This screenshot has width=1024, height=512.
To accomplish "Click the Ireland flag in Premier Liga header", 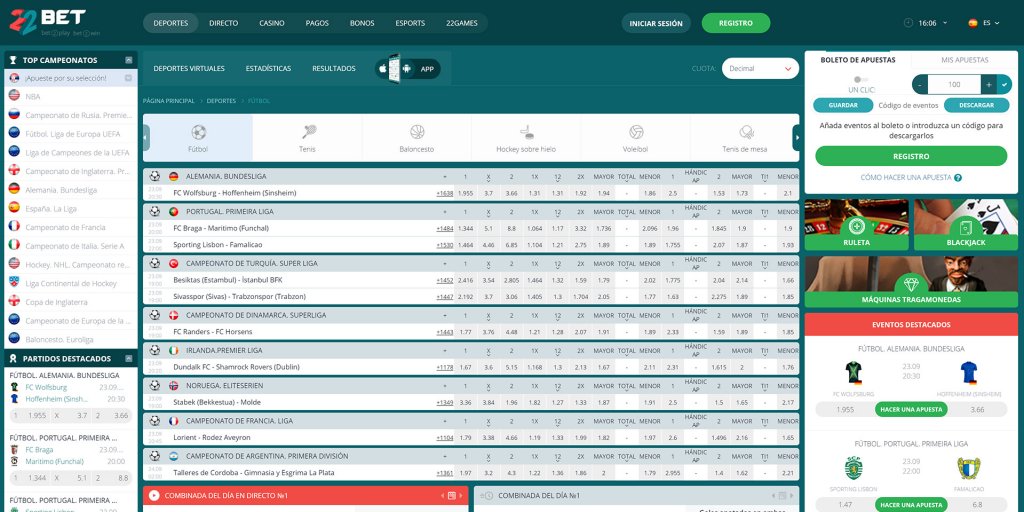I will pos(173,350).
